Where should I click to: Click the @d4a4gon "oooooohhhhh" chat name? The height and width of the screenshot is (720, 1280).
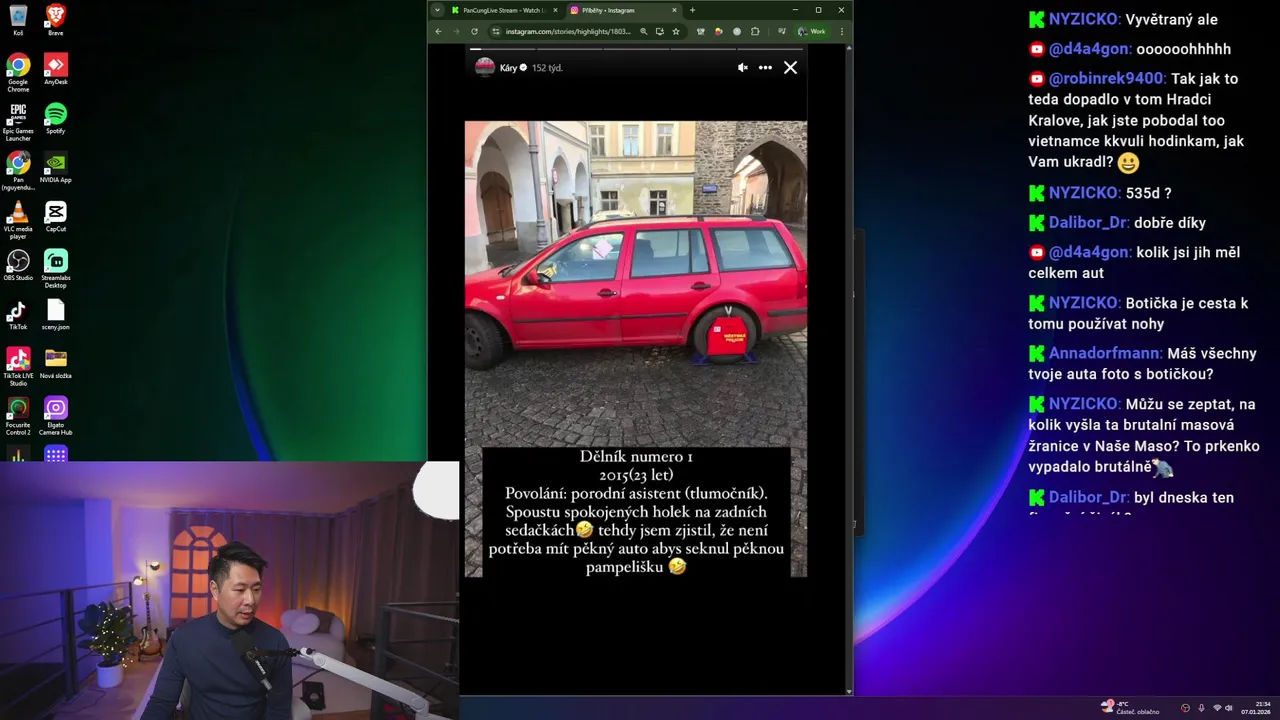[1089, 49]
